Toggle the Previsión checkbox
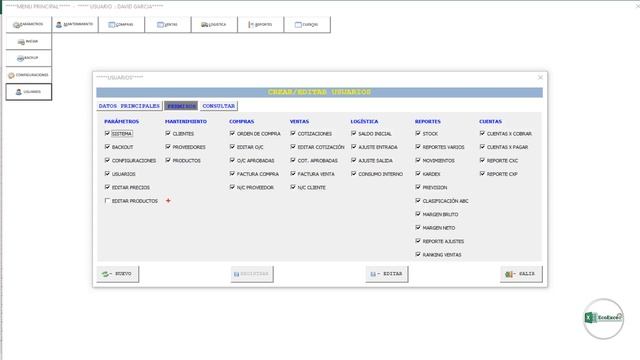The width and height of the screenshot is (640, 360). (x=418, y=187)
